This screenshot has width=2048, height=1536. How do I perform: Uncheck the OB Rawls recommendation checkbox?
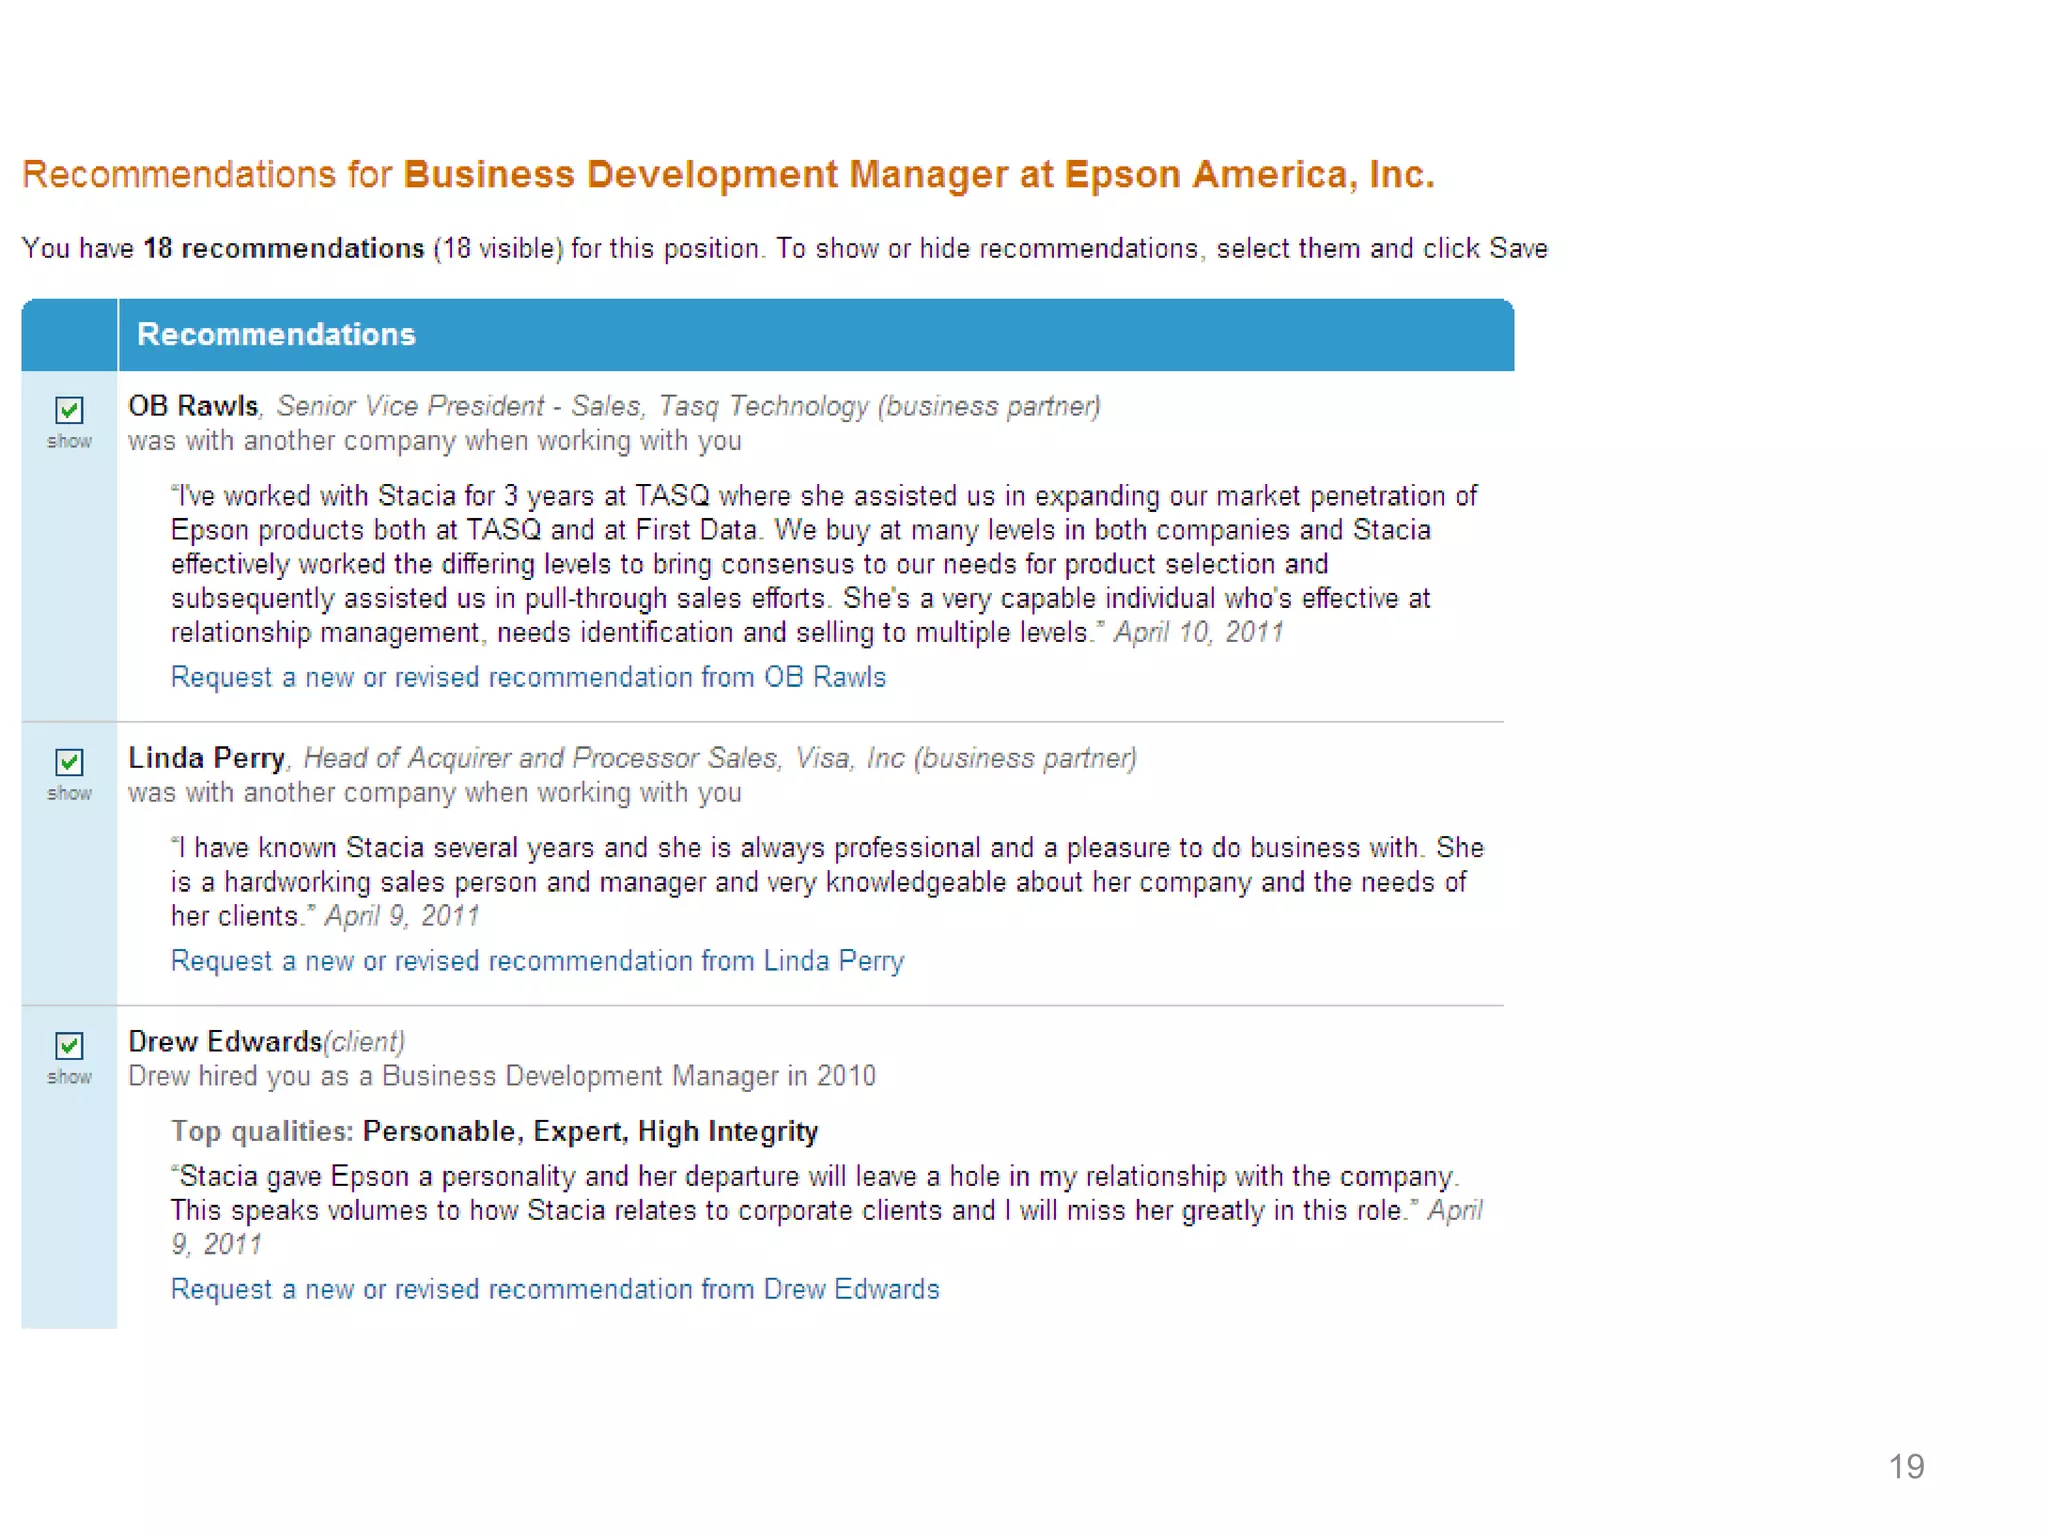(69, 410)
